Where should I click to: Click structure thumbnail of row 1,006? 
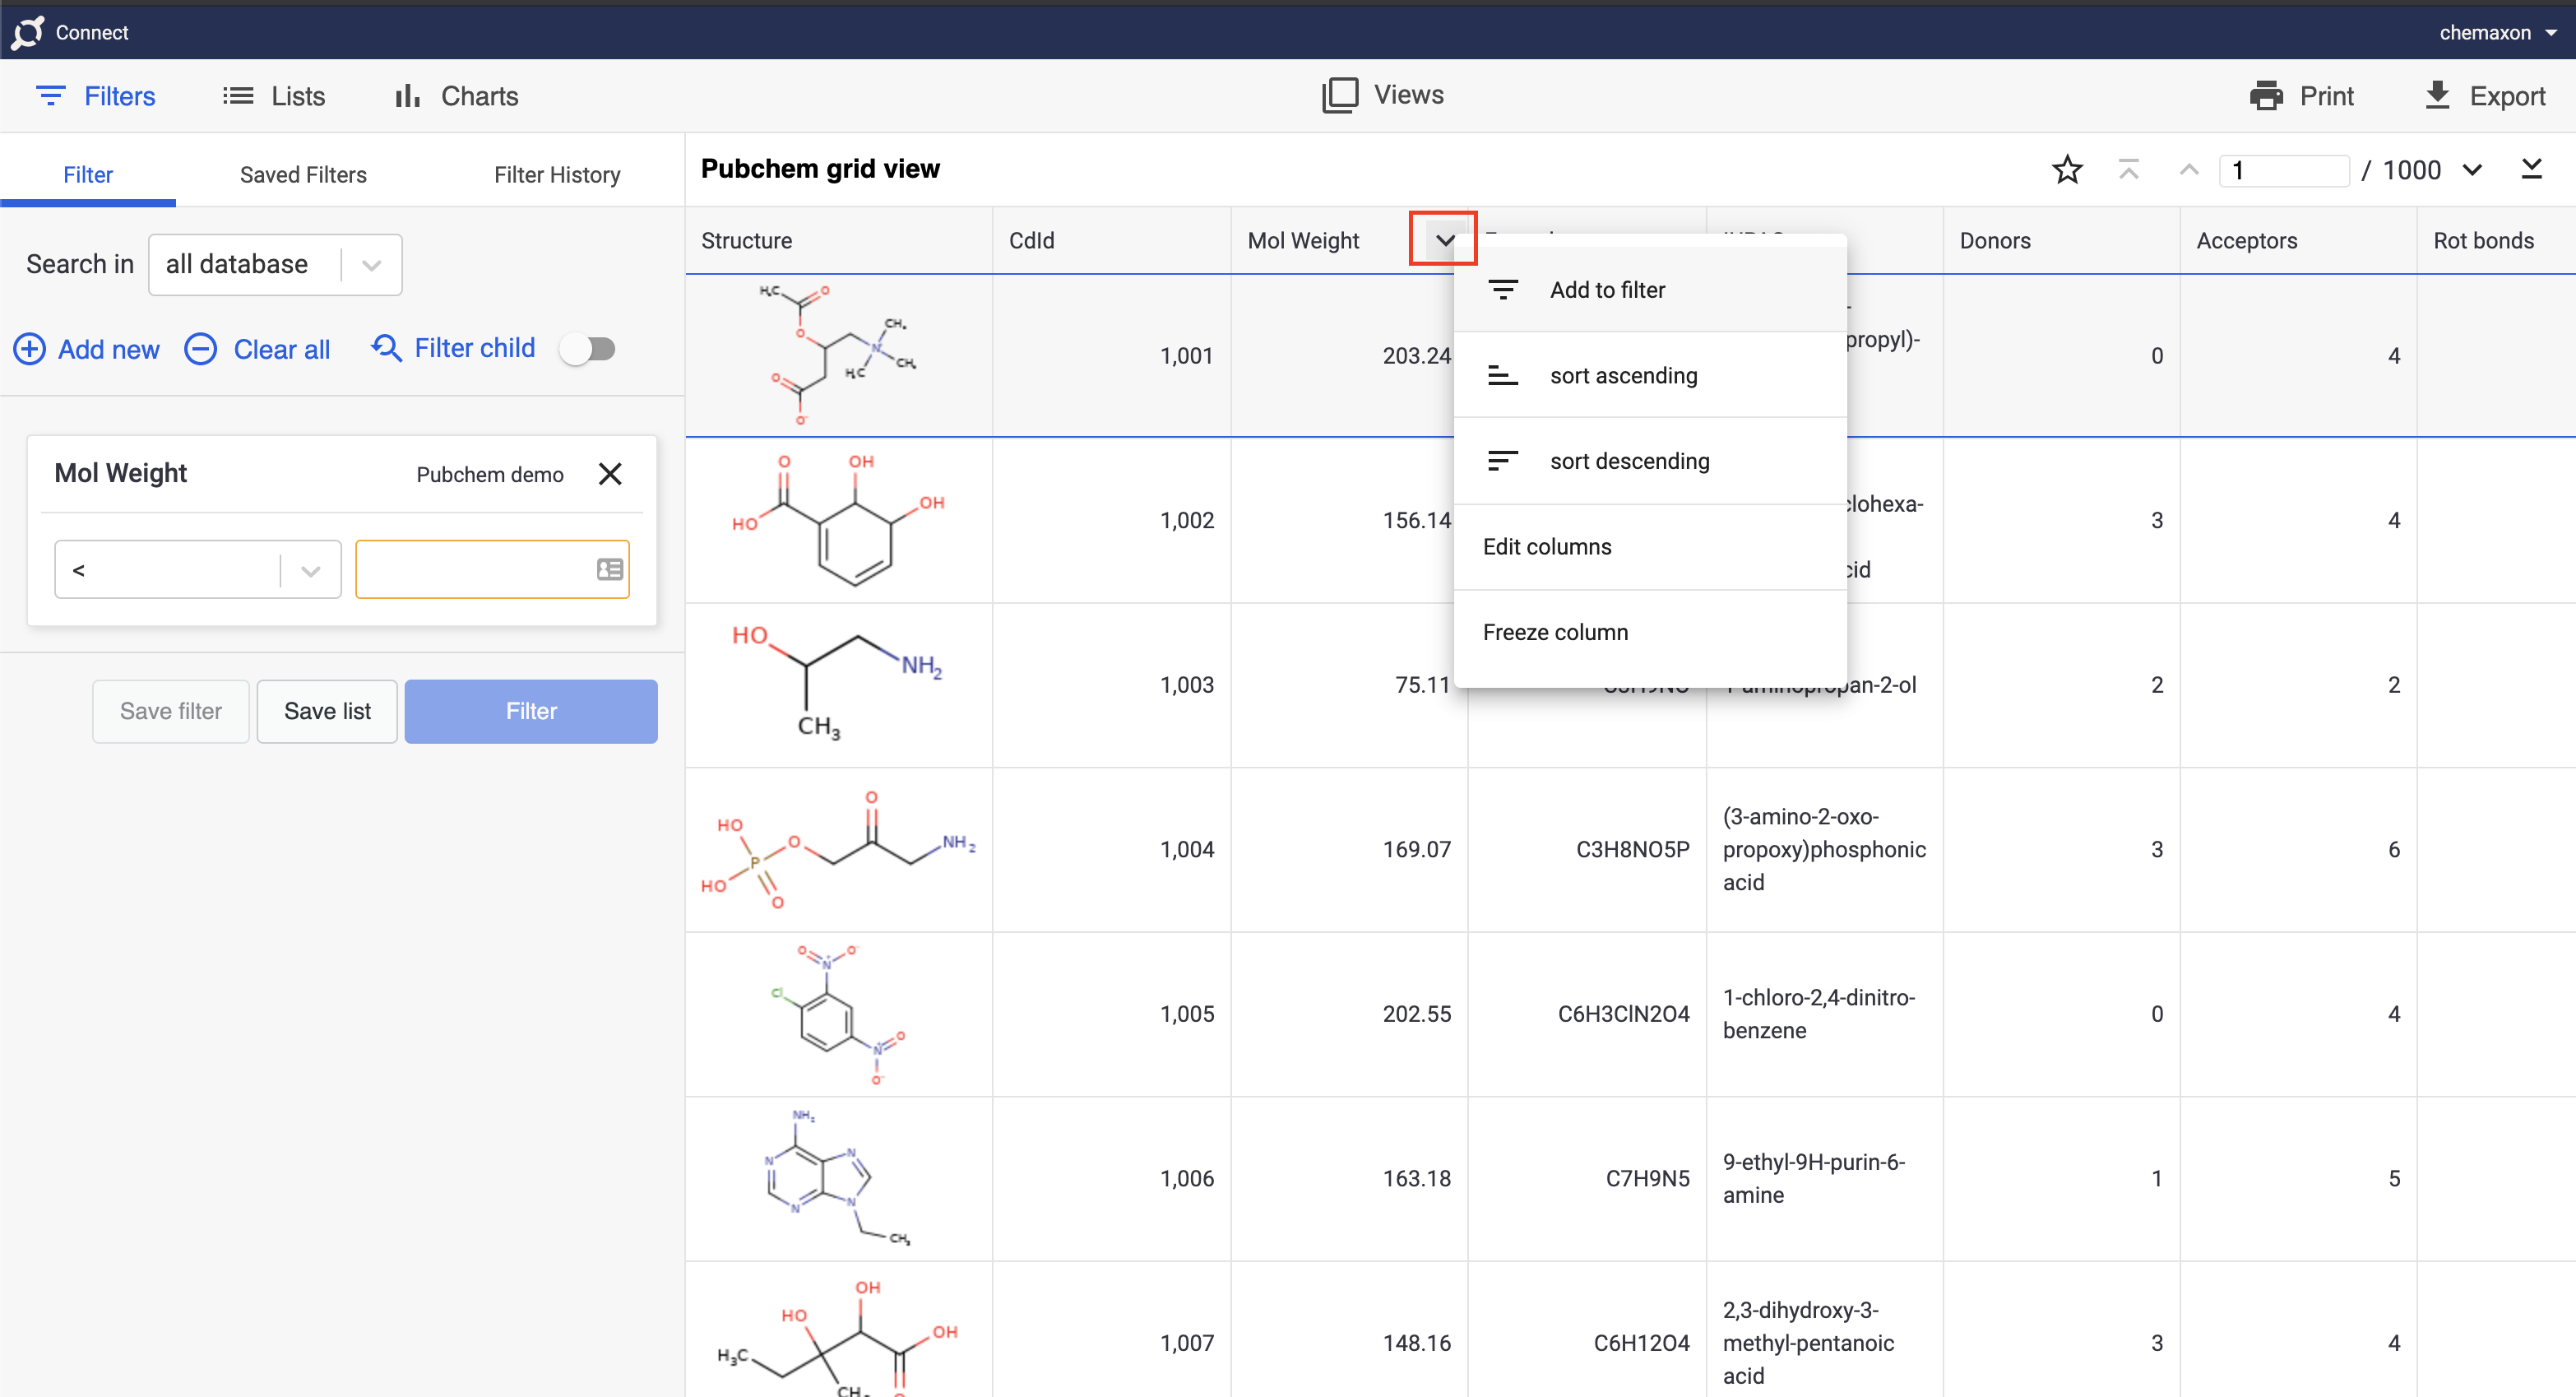tap(838, 1178)
